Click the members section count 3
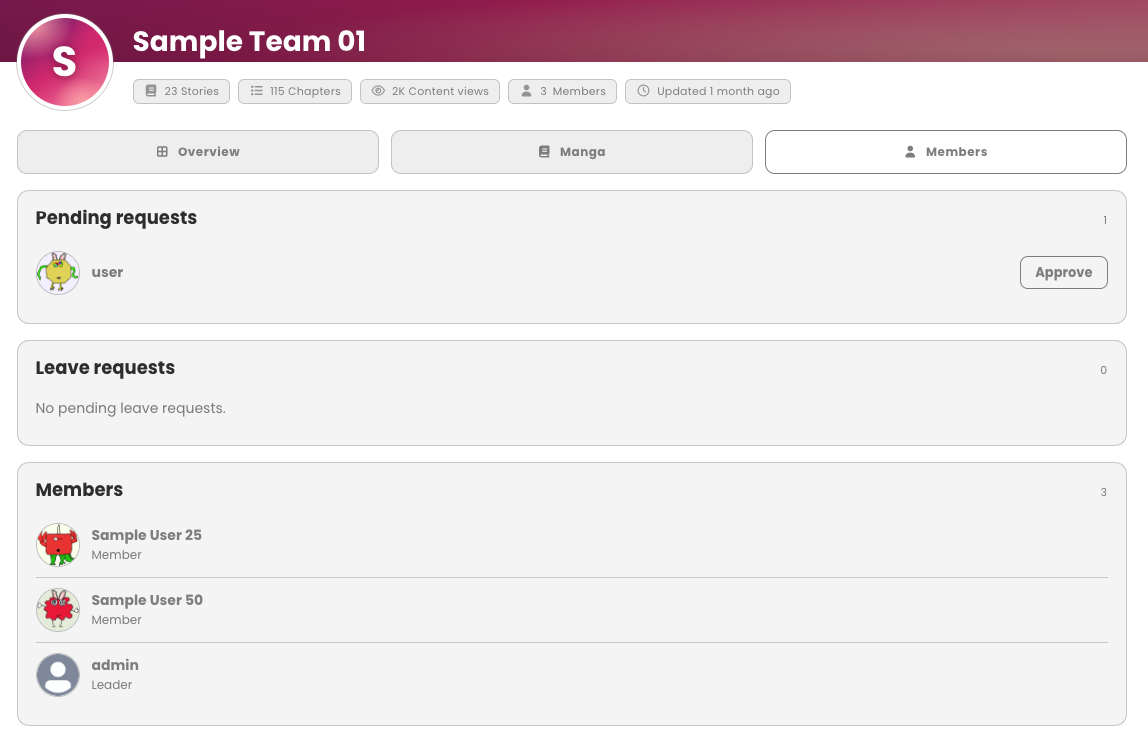The height and width of the screenshot is (741, 1148). (1103, 492)
